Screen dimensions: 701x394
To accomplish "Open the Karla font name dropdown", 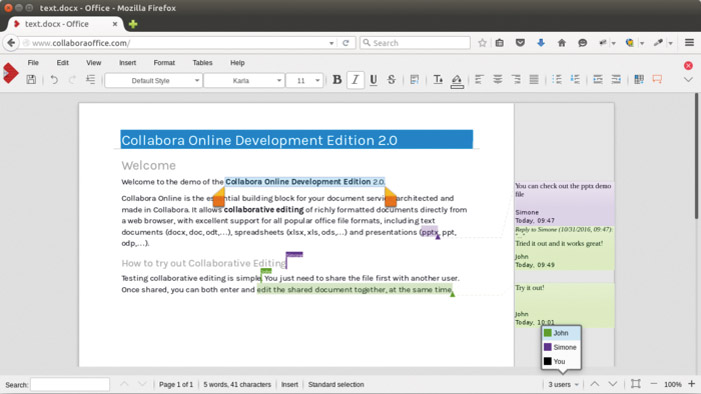I will [244, 80].
